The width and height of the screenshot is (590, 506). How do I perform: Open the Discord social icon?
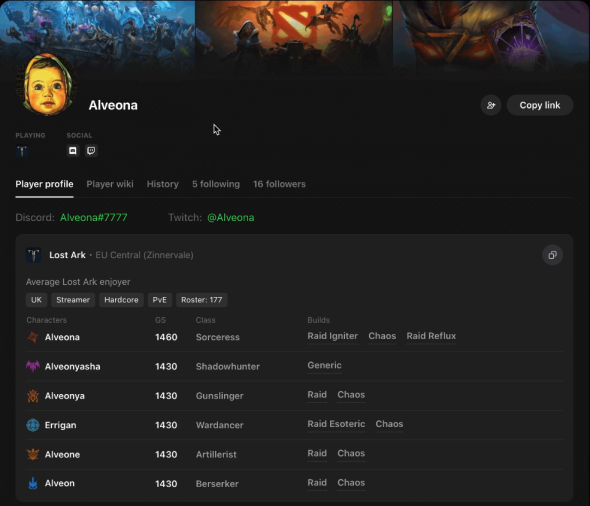click(x=73, y=151)
